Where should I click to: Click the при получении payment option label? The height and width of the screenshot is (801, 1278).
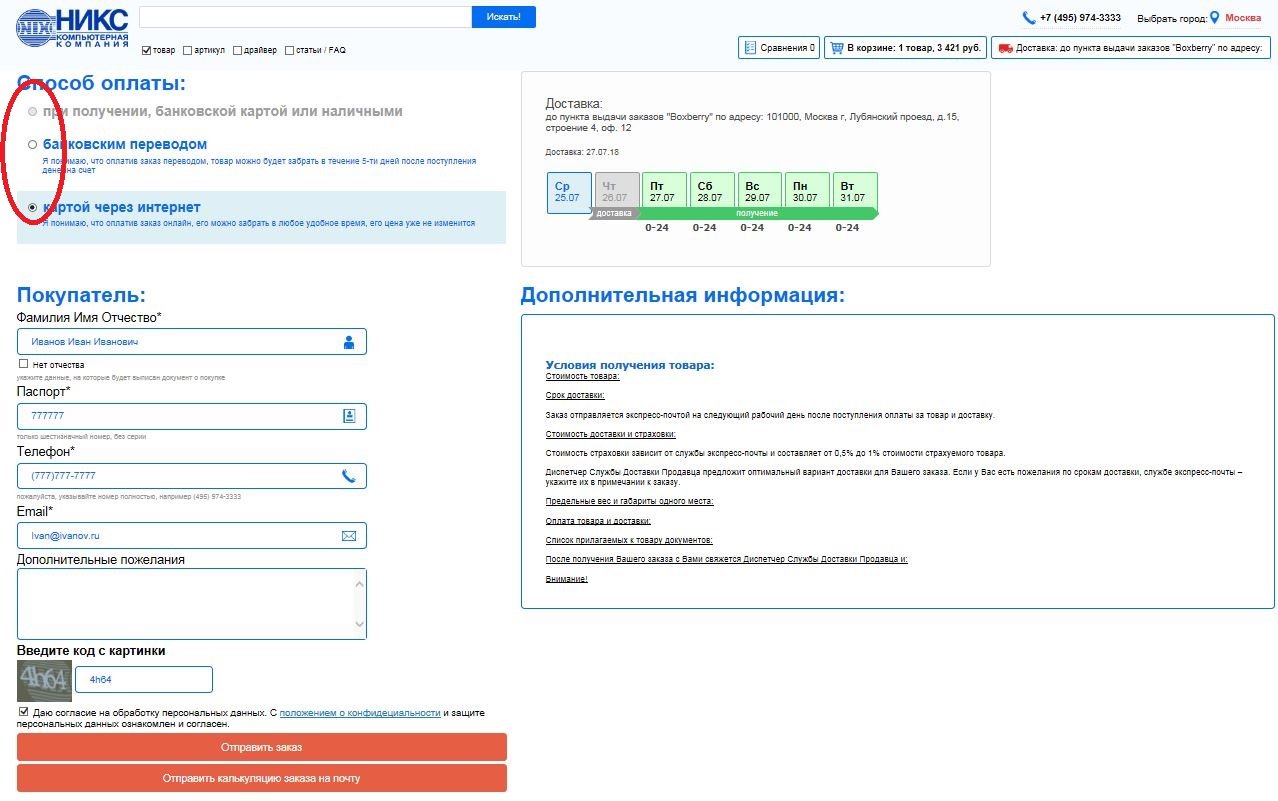point(223,111)
